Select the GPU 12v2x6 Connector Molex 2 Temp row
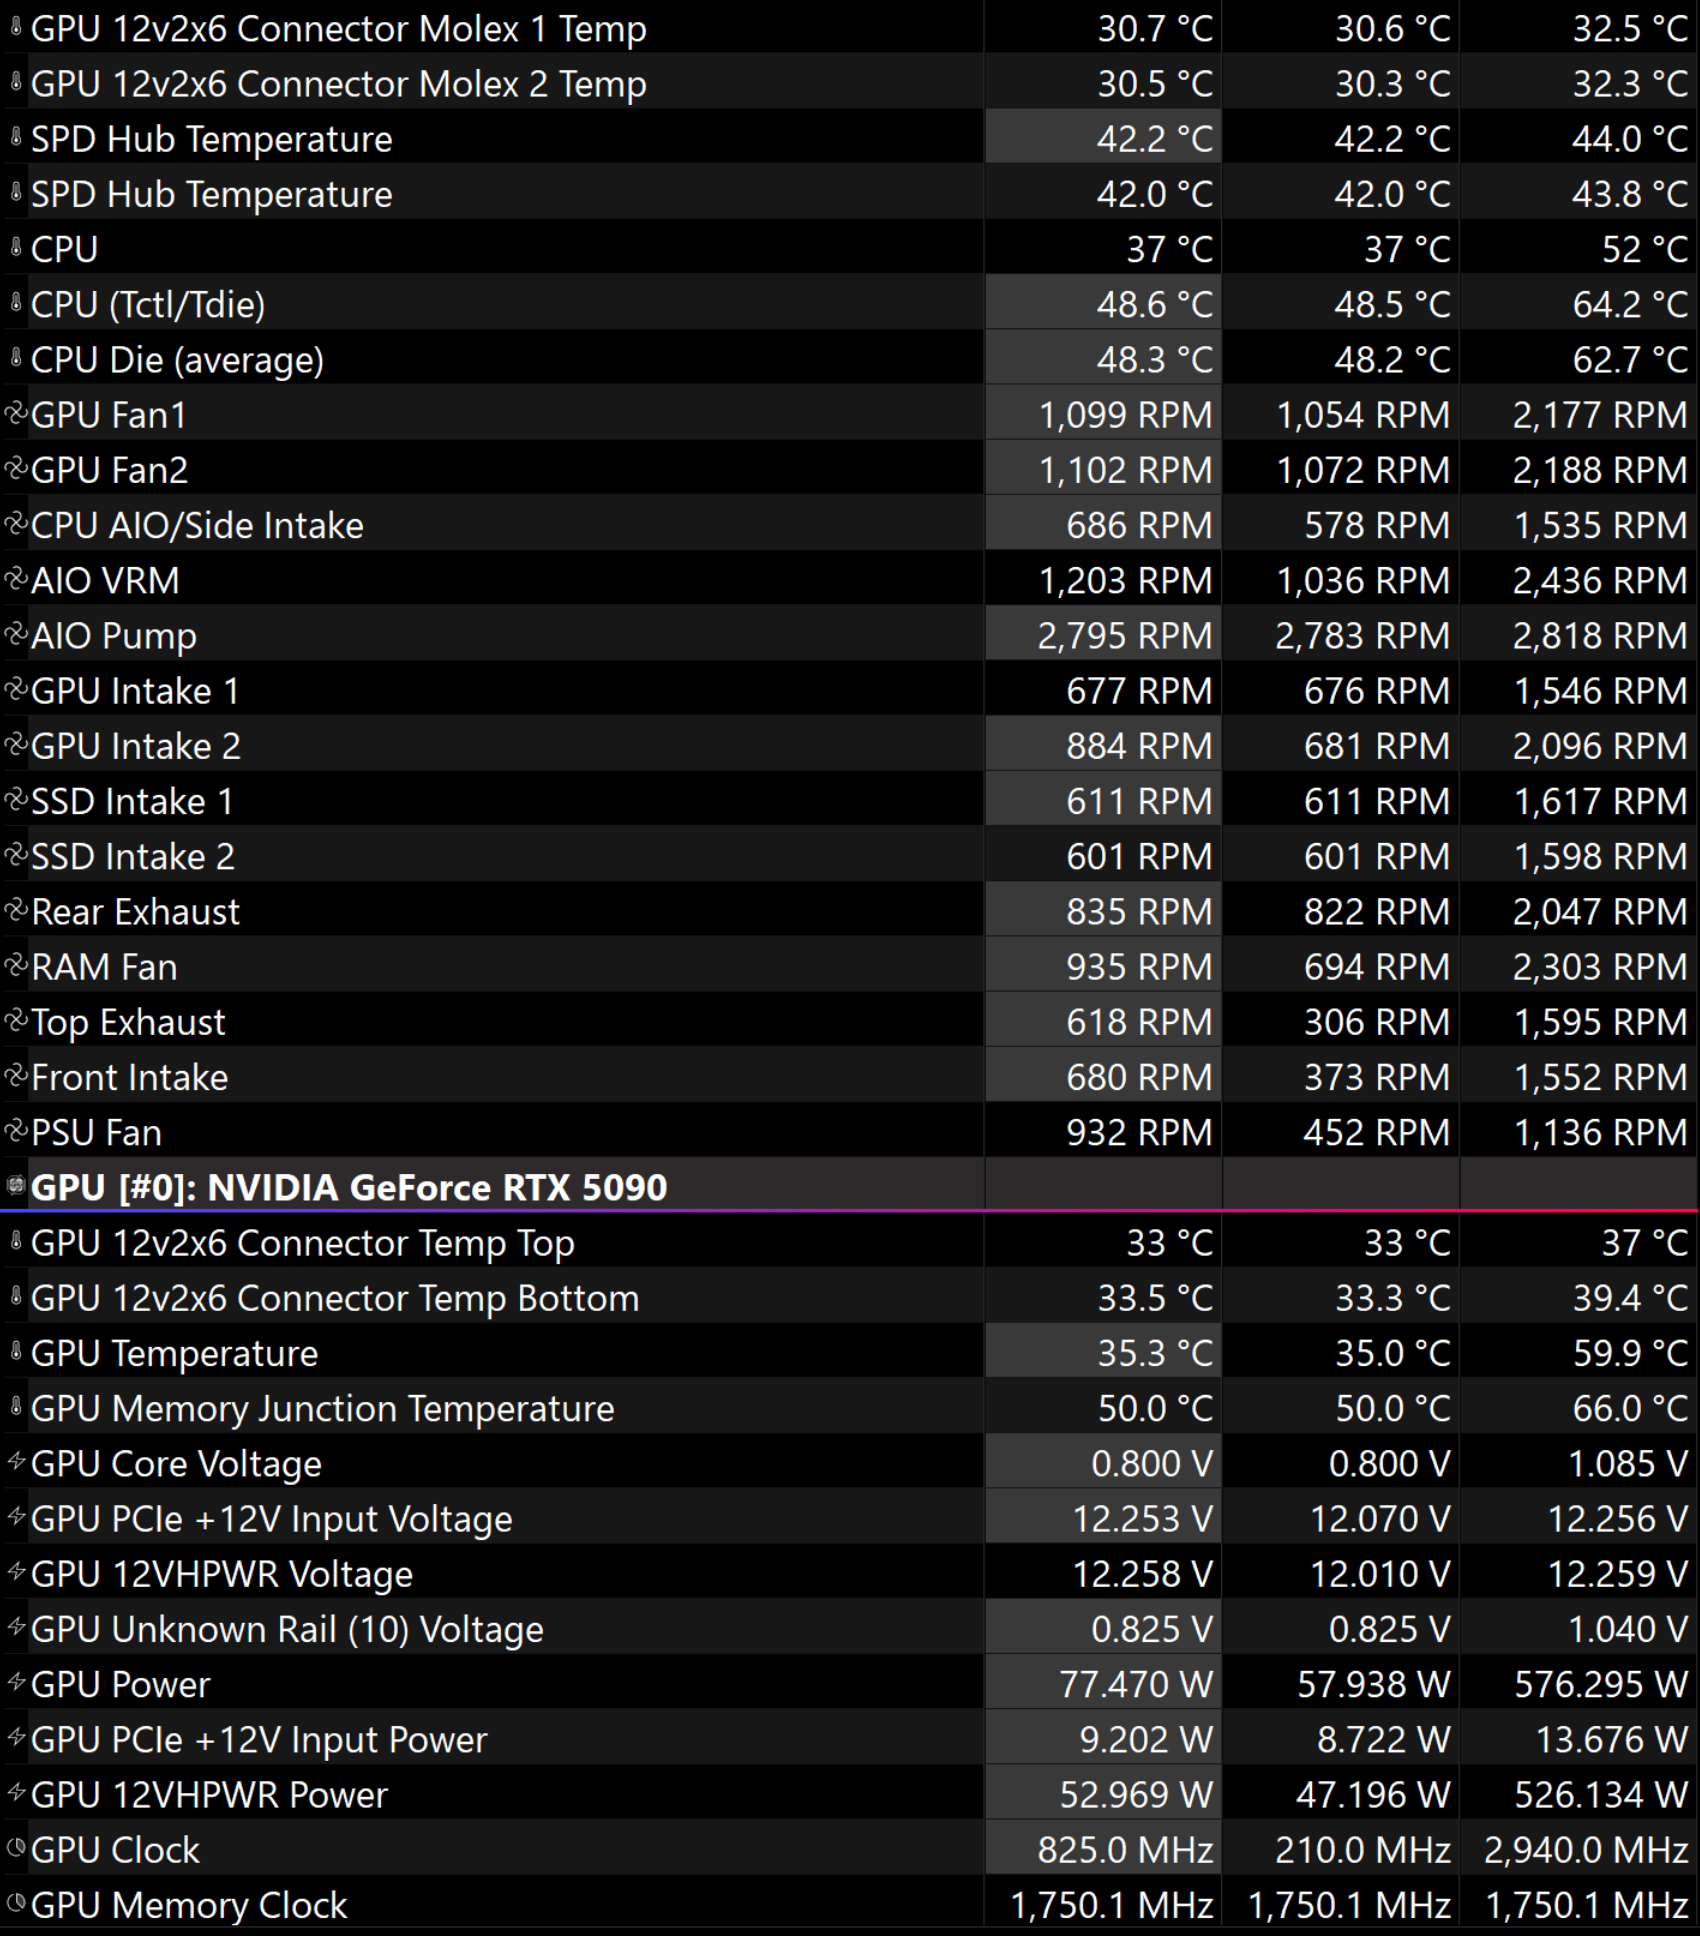1700x1936 pixels. (x=850, y=83)
